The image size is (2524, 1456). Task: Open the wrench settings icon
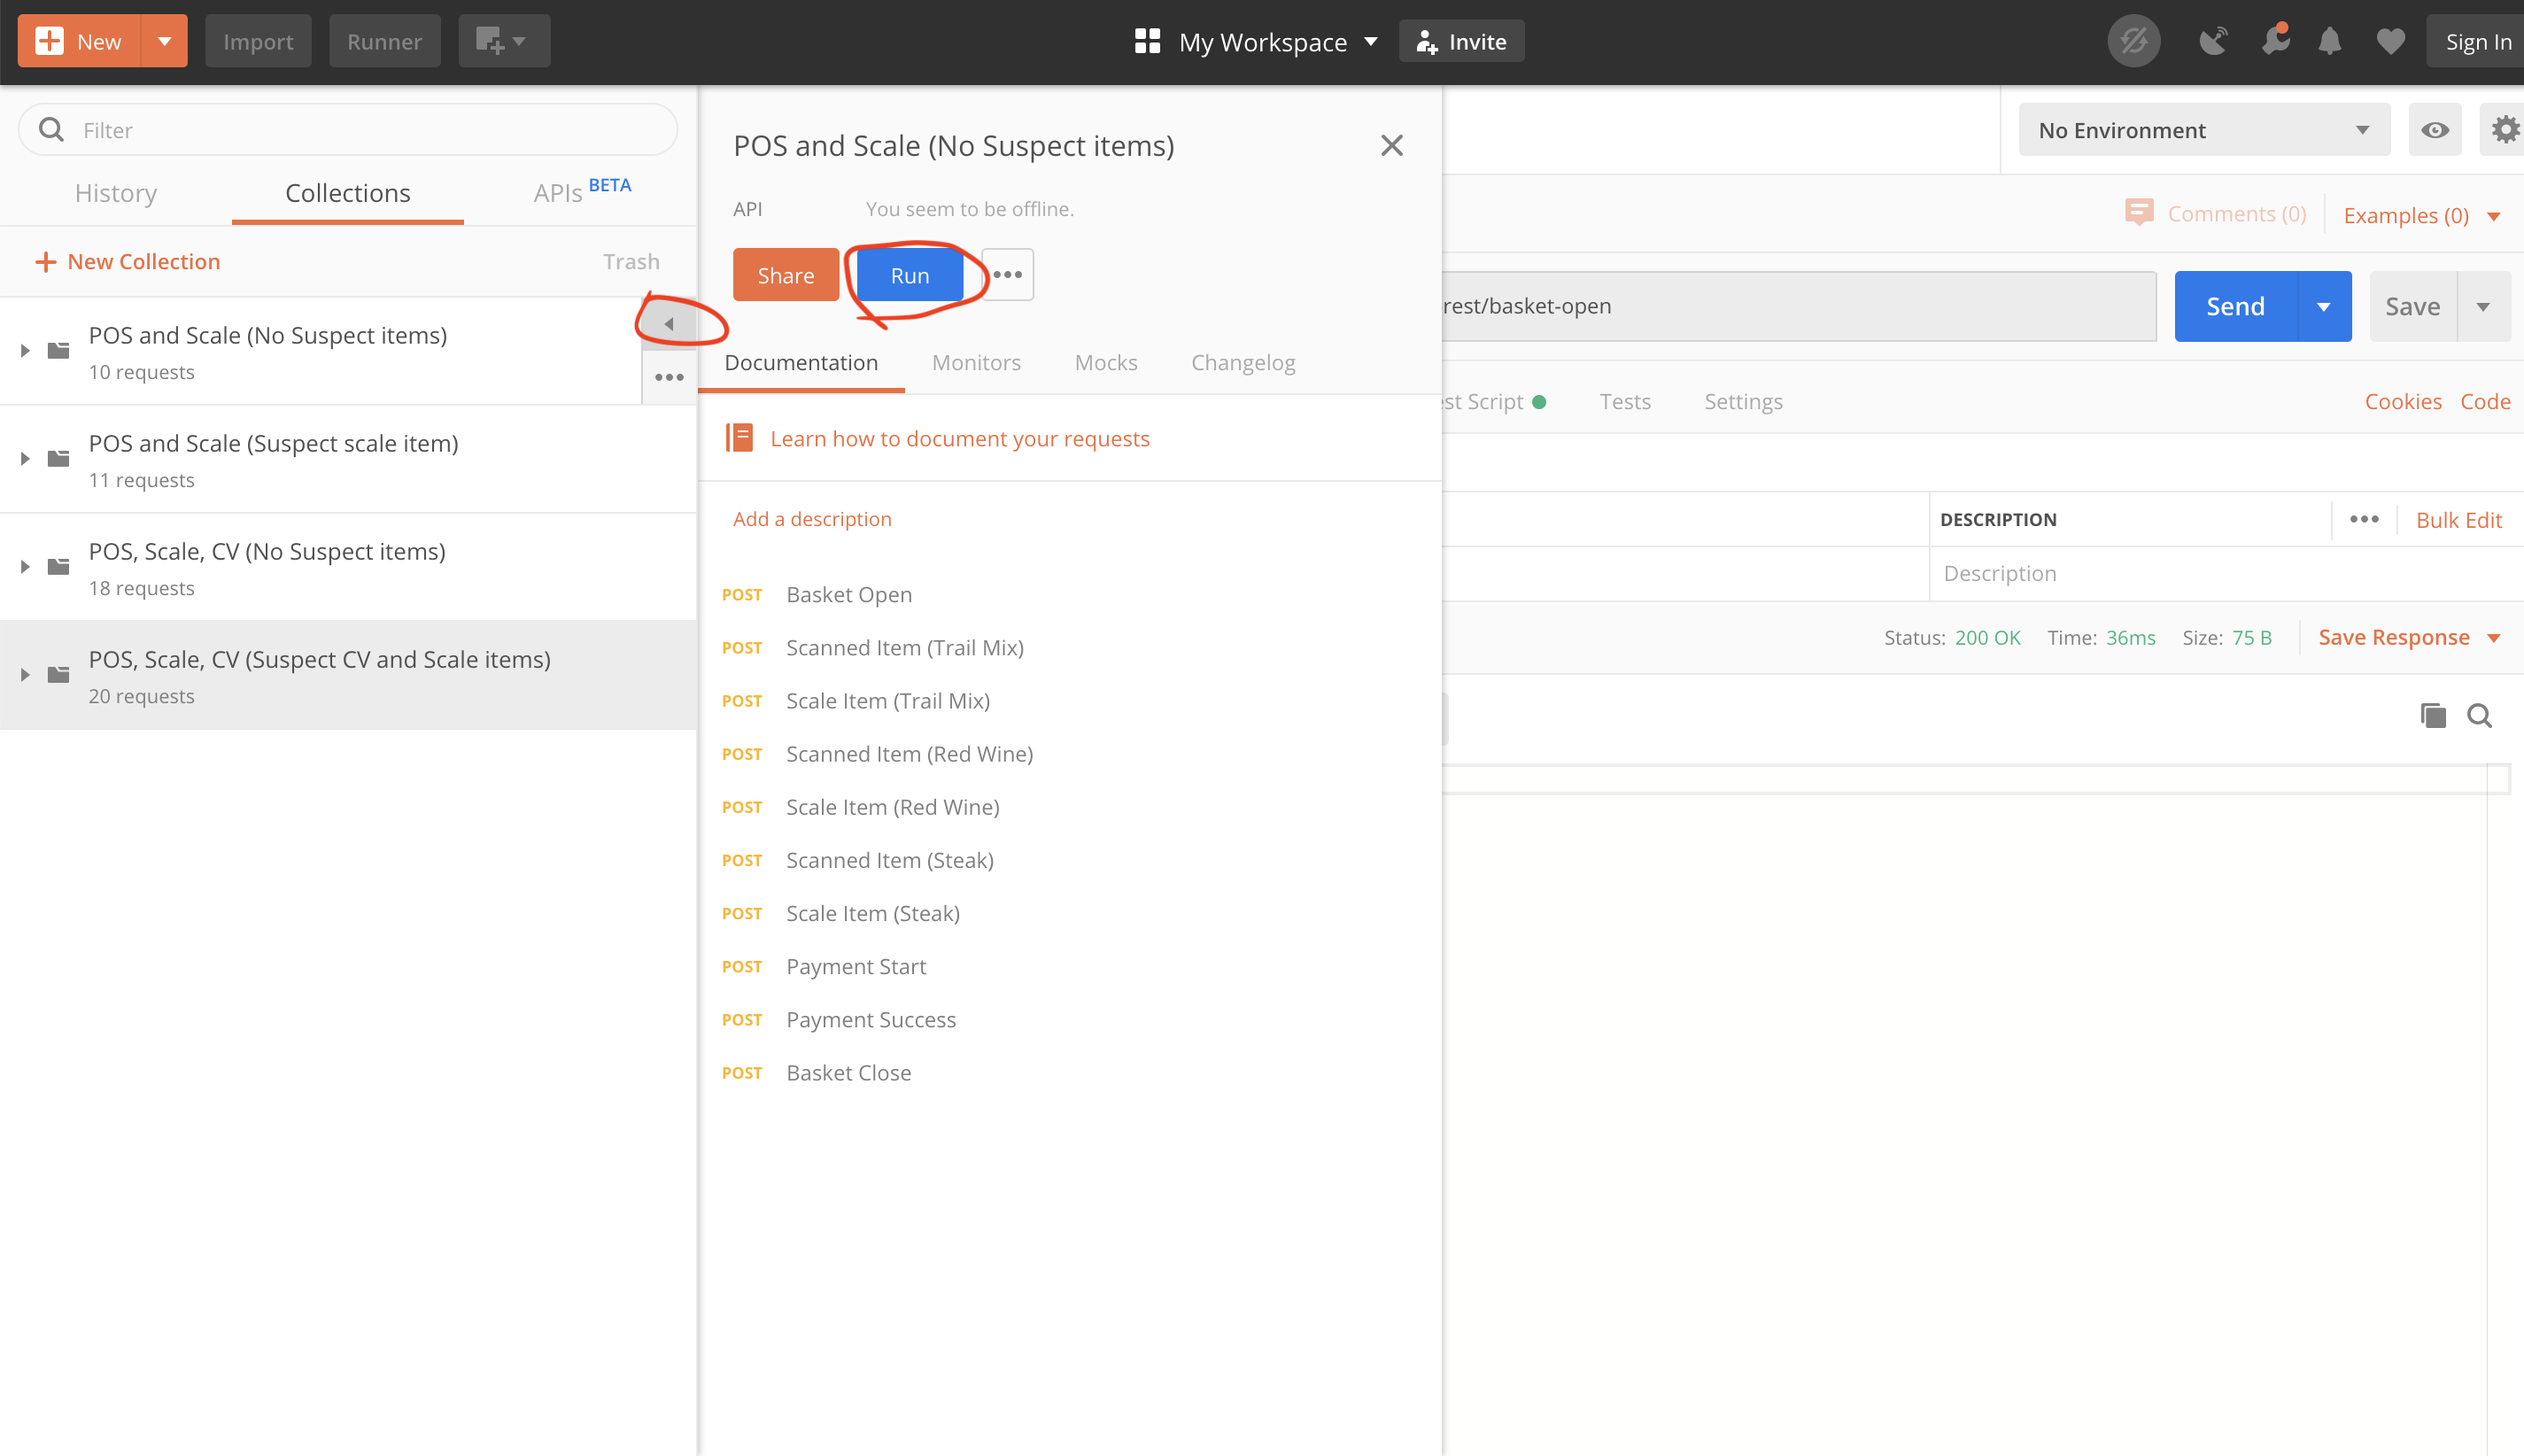point(2274,40)
